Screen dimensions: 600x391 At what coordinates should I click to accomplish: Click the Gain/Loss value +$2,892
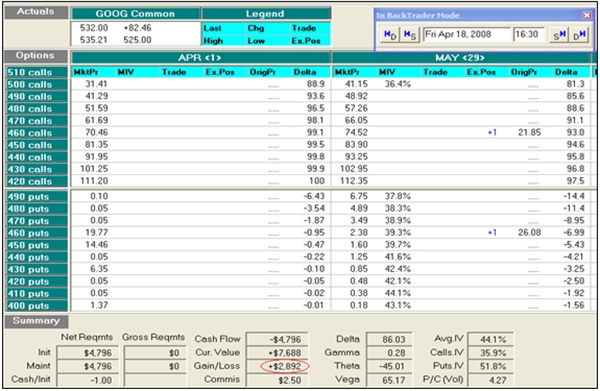285,367
